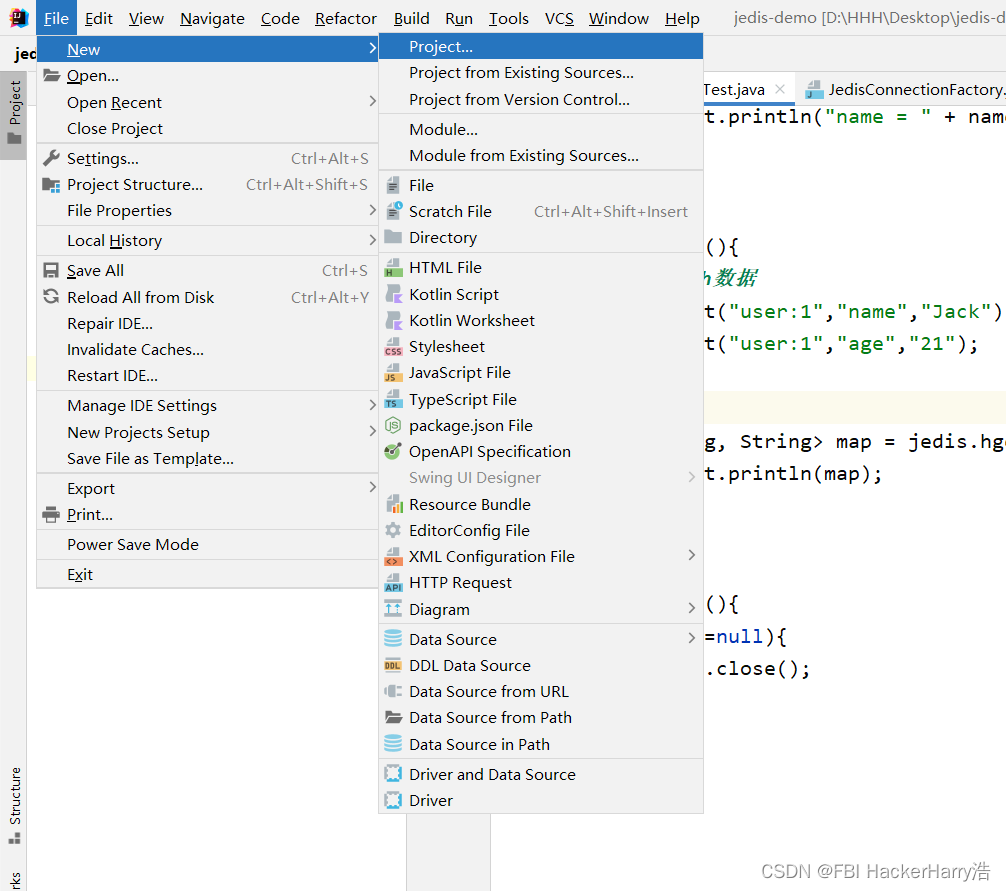The image size is (1006, 891).
Task: Click the Project Structure icon
Action: [x=51, y=185]
